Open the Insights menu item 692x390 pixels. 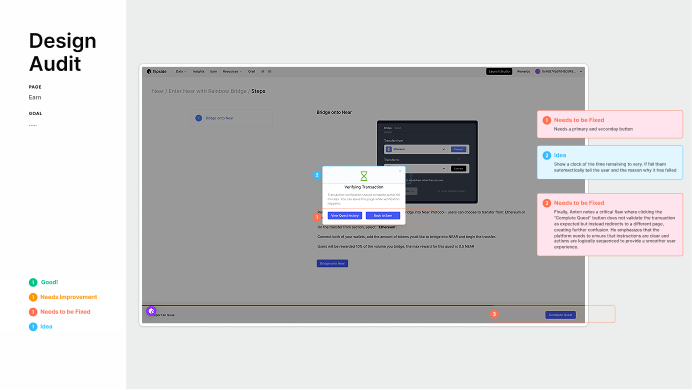tap(199, 71)
